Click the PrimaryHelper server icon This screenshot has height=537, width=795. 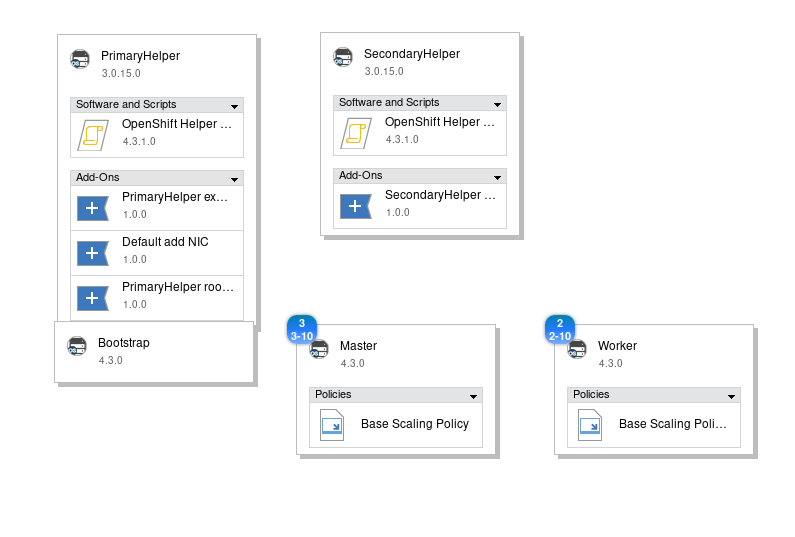(80, 59)
